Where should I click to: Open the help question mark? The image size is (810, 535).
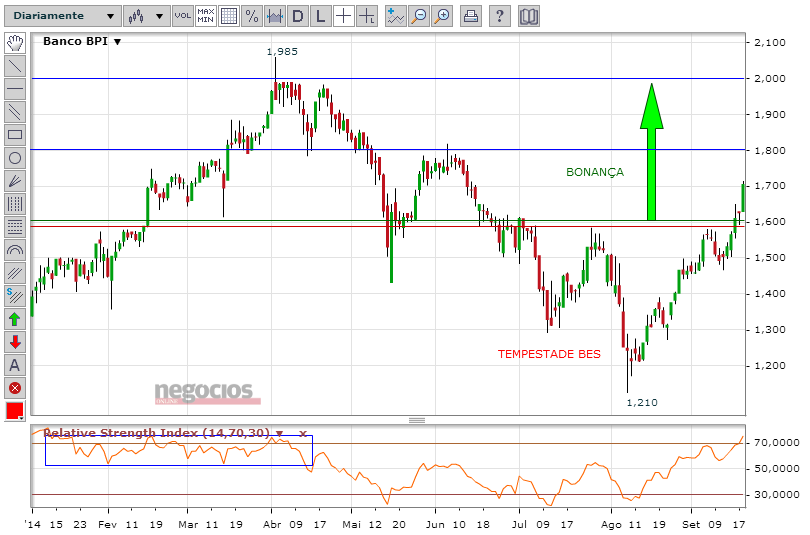[500, 16]
